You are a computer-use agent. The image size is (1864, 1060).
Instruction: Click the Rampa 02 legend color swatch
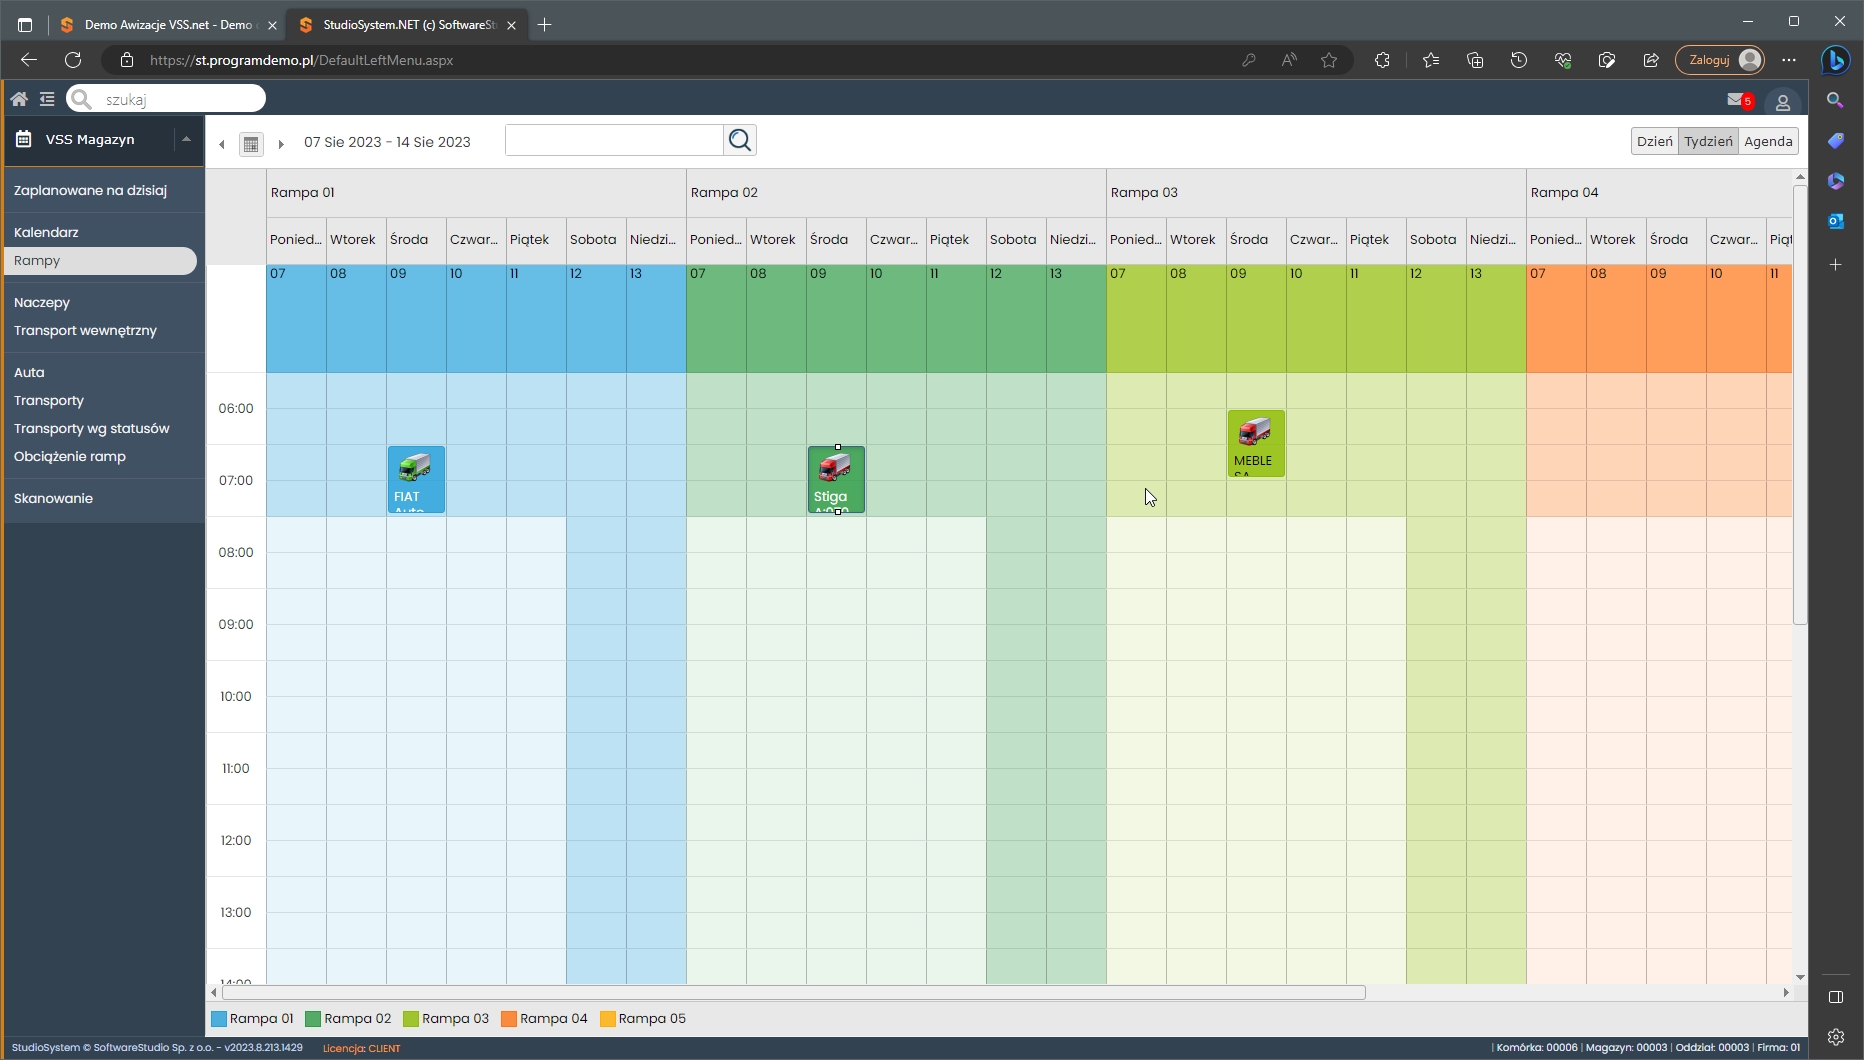point(313,1019)
